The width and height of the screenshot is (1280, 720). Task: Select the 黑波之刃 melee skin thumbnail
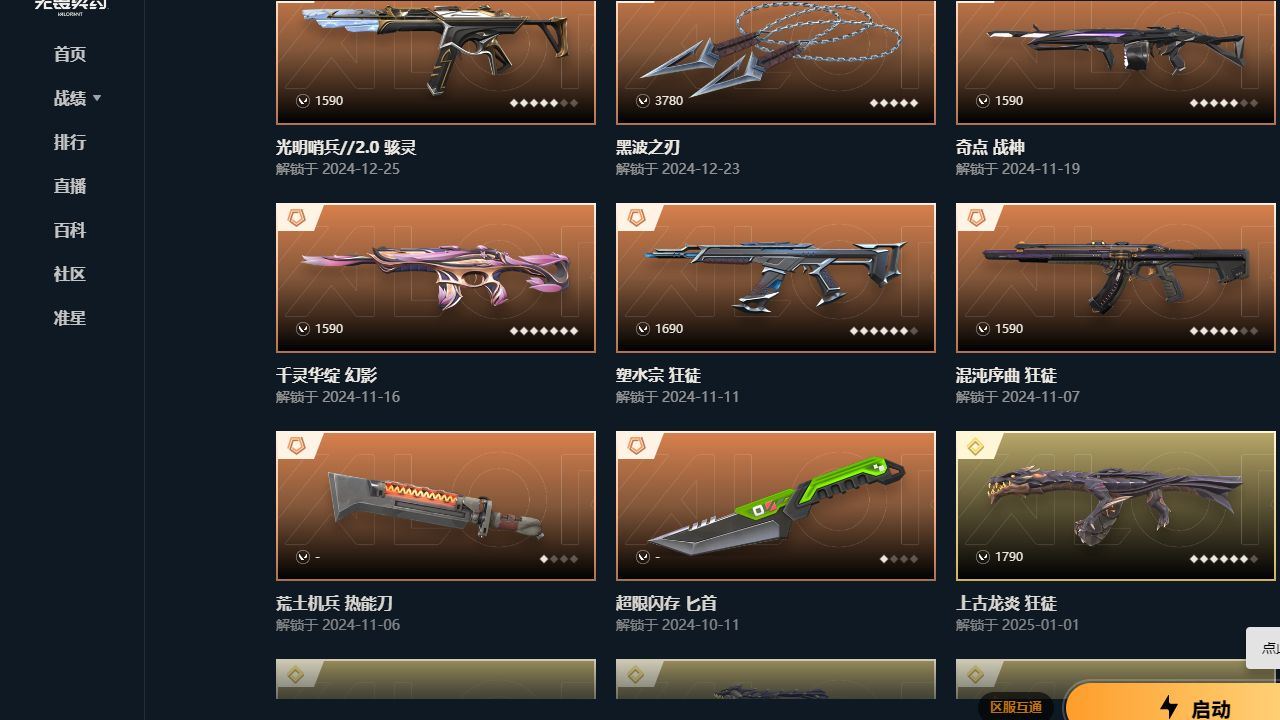coord(776,62)
